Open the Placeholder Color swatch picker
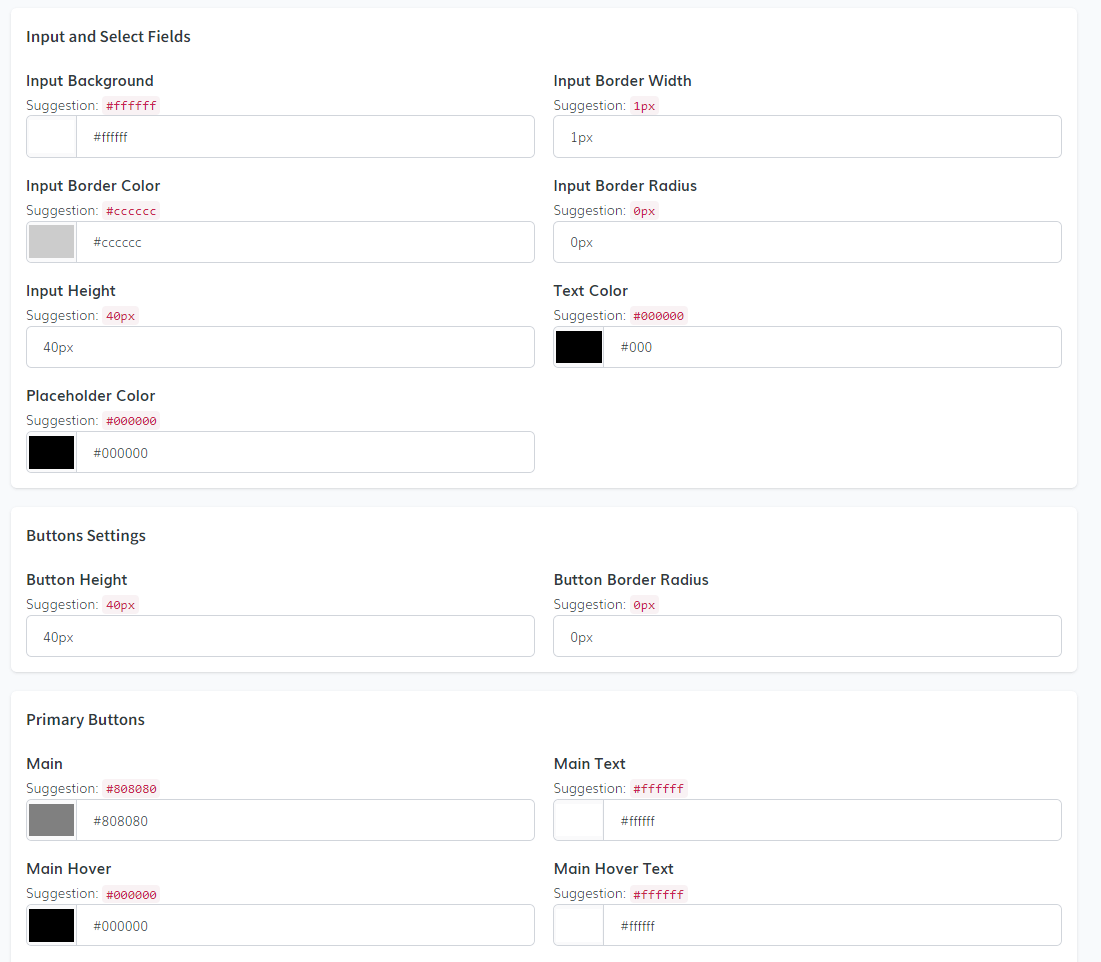Screen dimensions: 1101x962 52,452
